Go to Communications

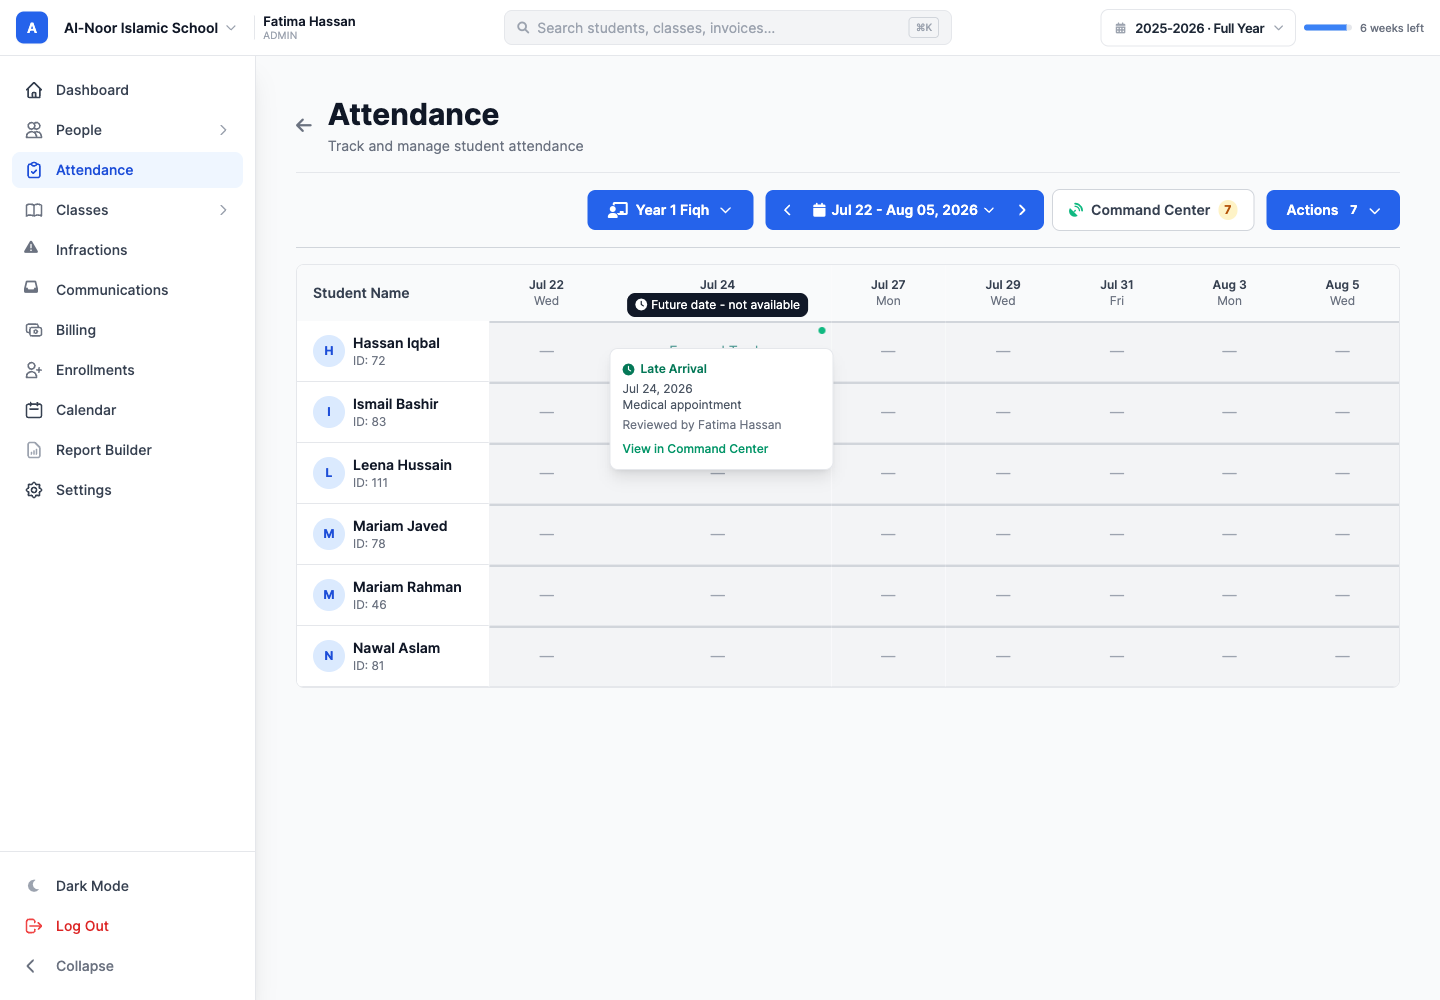pyautogui.click(x=127, y=290)
